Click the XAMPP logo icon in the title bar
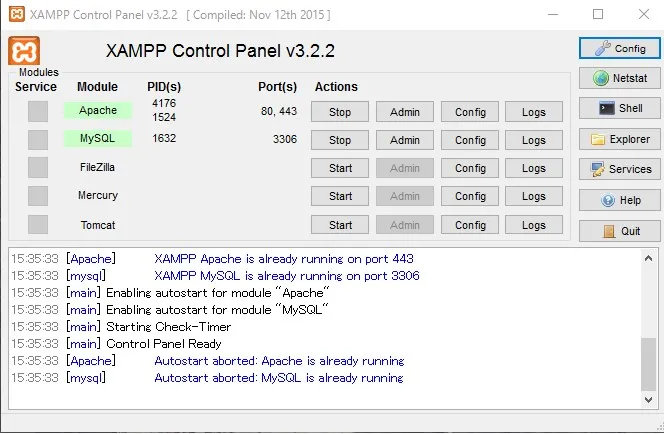Screen dimensions: 664x434 14,15
